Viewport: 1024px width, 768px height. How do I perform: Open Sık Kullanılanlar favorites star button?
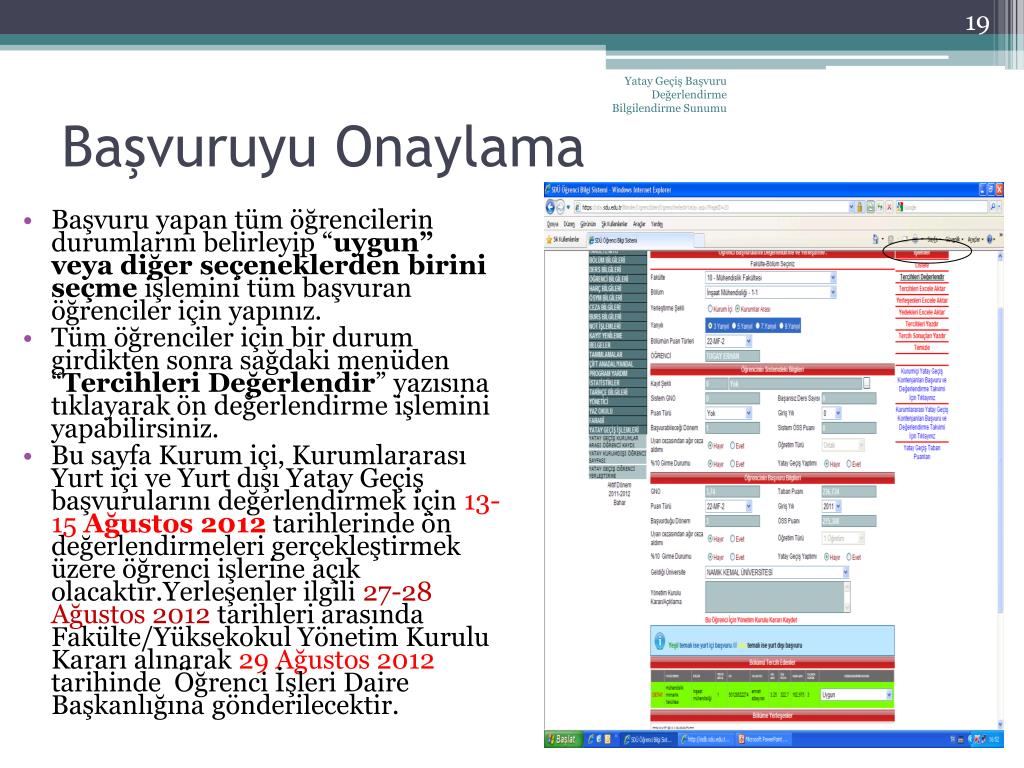562,240
